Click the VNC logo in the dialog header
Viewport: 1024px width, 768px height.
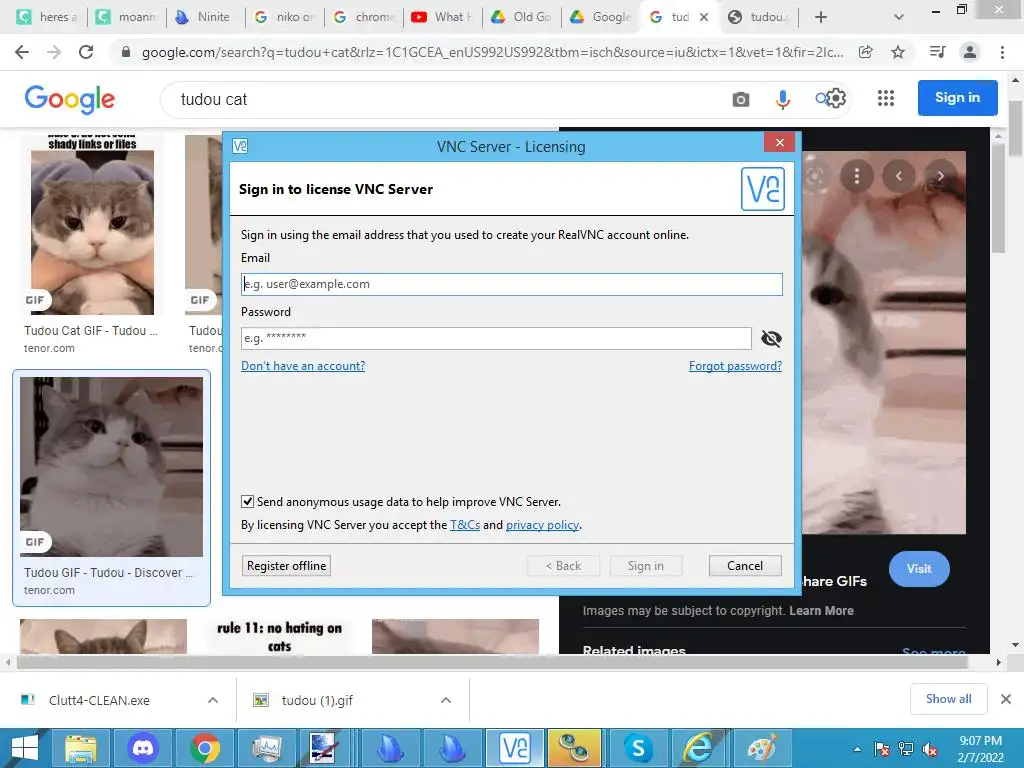point(763,189)
